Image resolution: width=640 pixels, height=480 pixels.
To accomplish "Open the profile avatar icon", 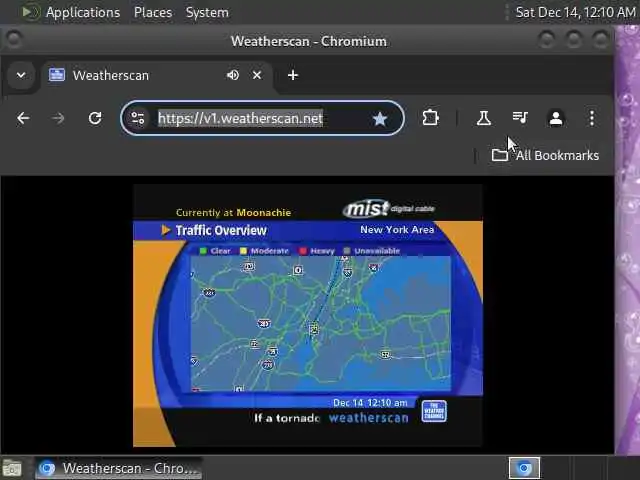I will point(556,119).
